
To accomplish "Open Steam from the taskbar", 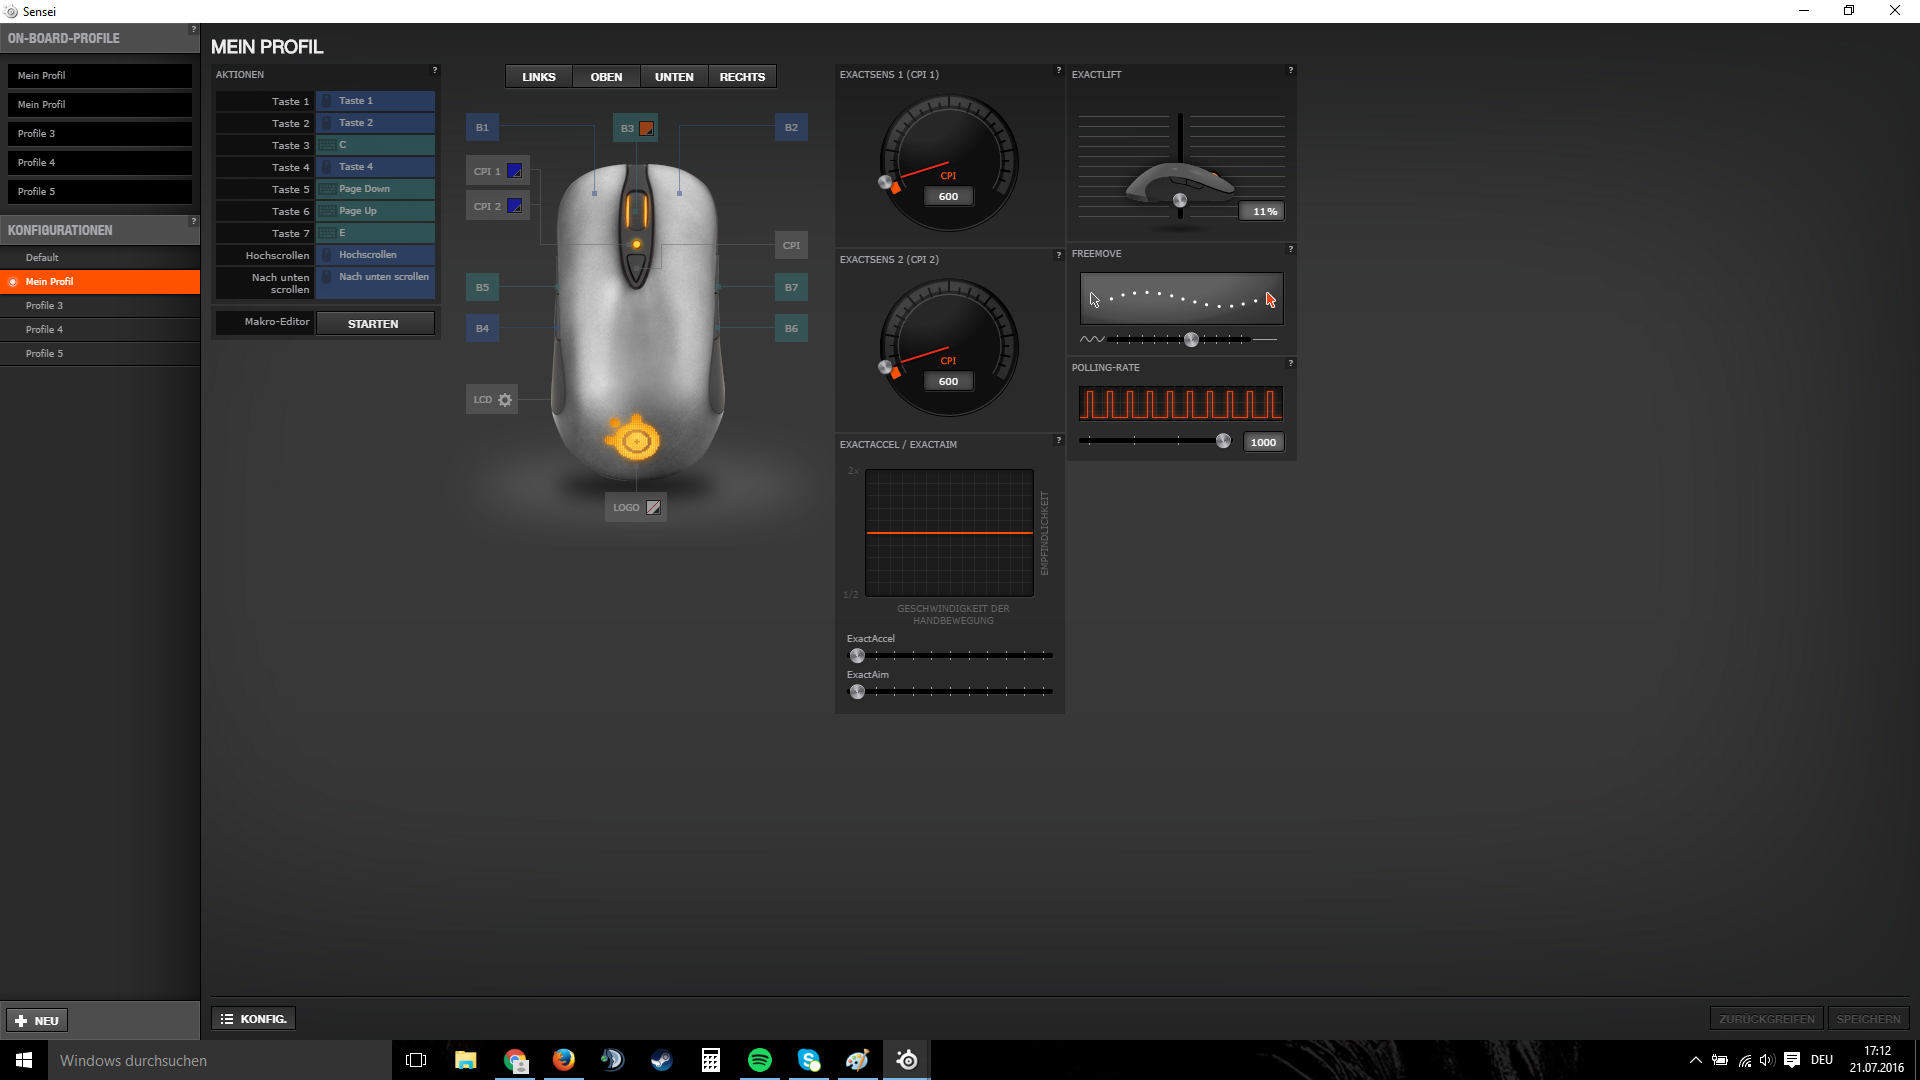I will 661,1060.
